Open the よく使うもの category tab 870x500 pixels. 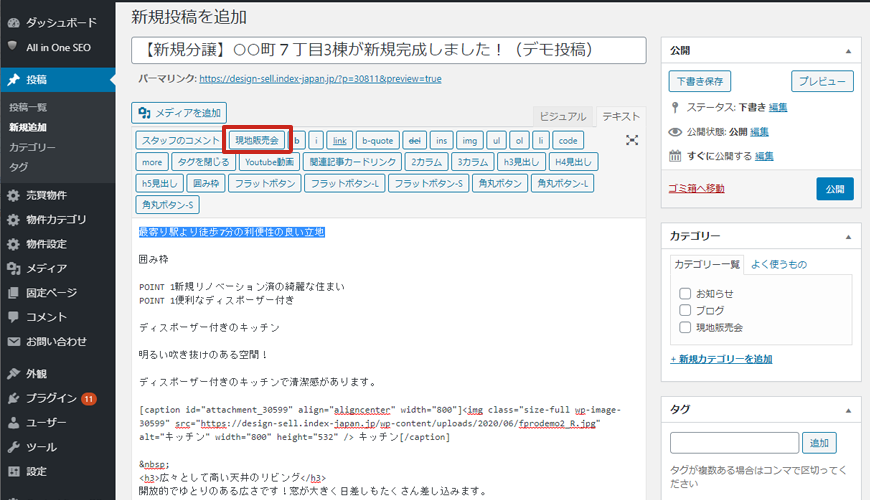click(778, 264)
